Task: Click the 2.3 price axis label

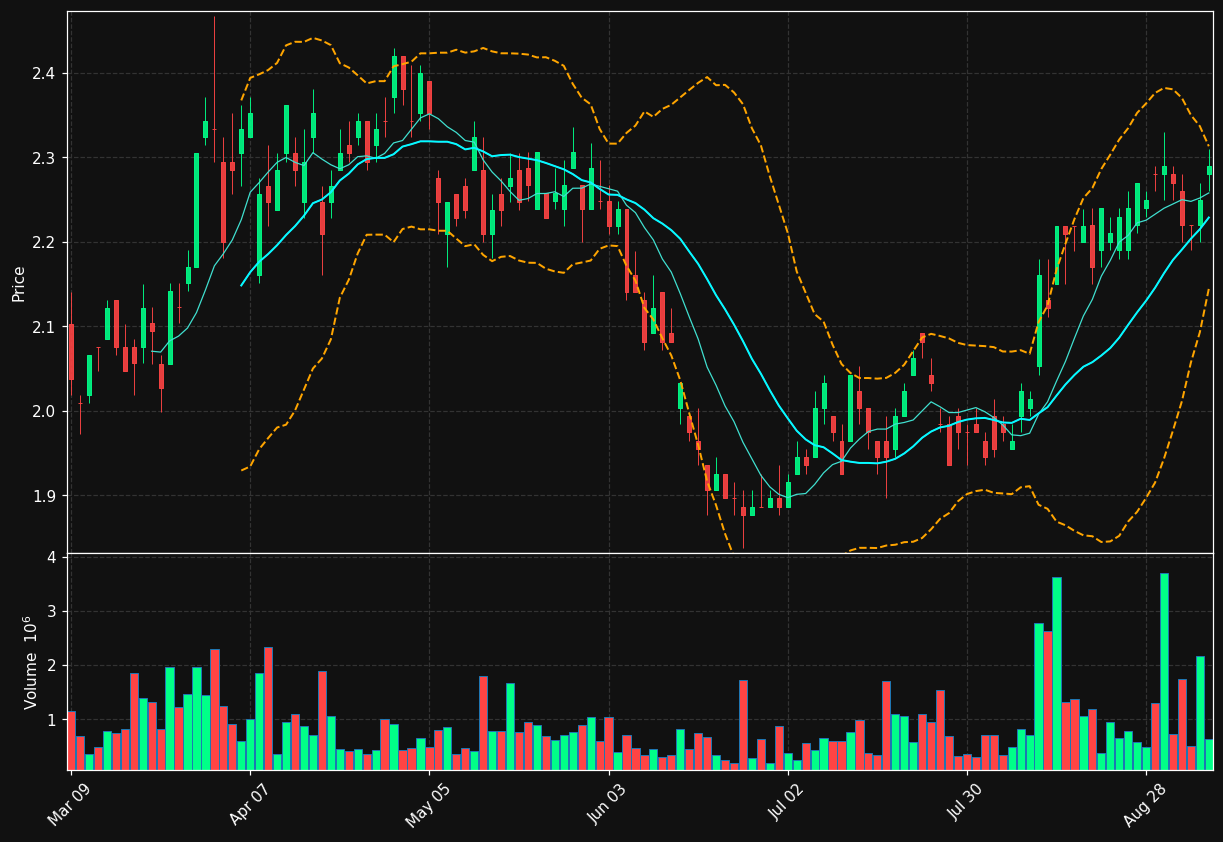Action: pos(45,158)
